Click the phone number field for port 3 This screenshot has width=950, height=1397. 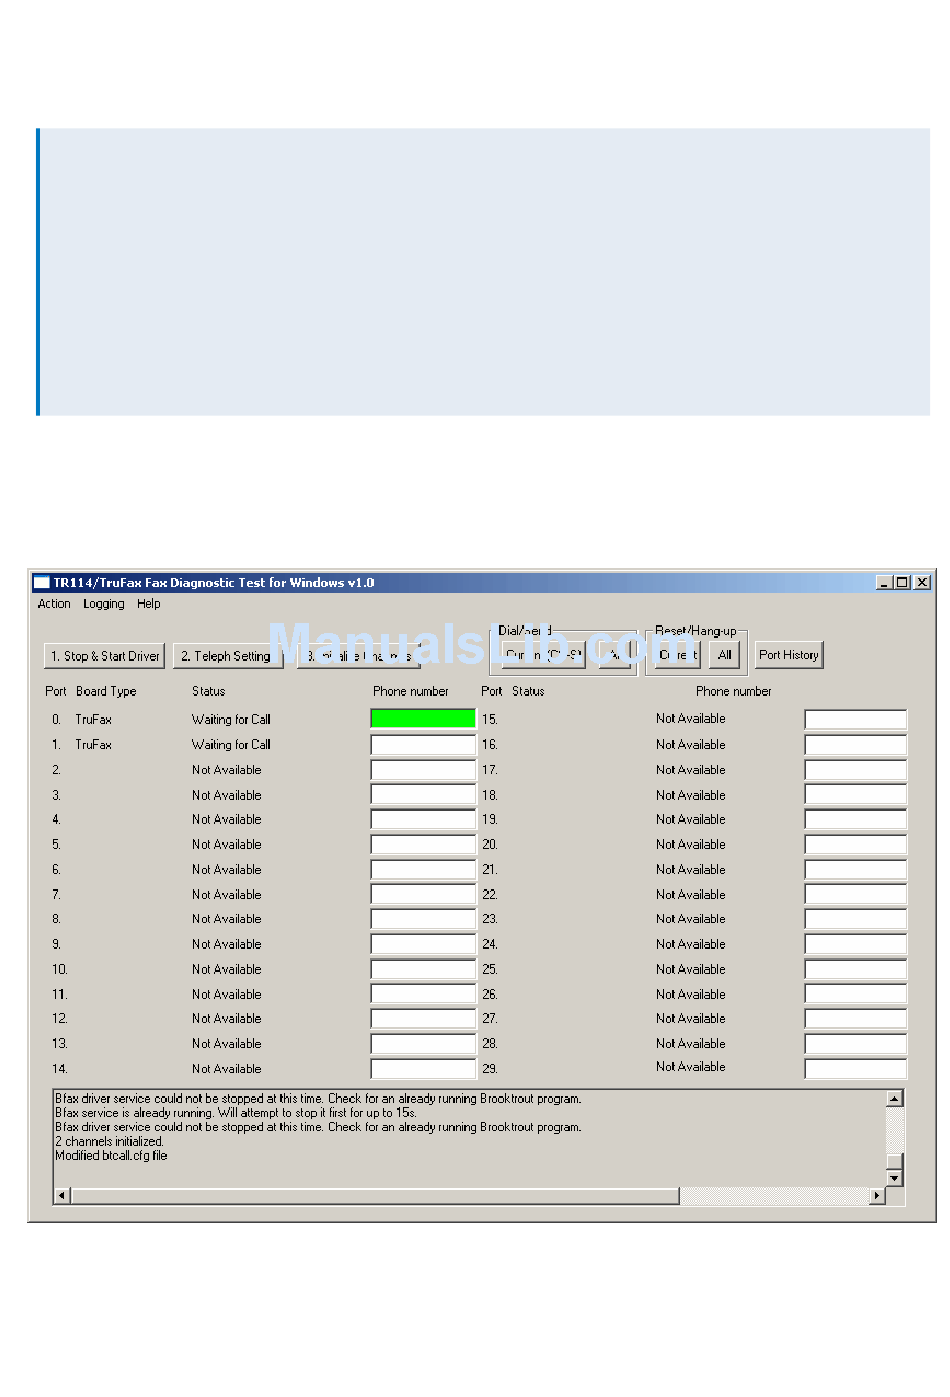click(x=423, y=795)
